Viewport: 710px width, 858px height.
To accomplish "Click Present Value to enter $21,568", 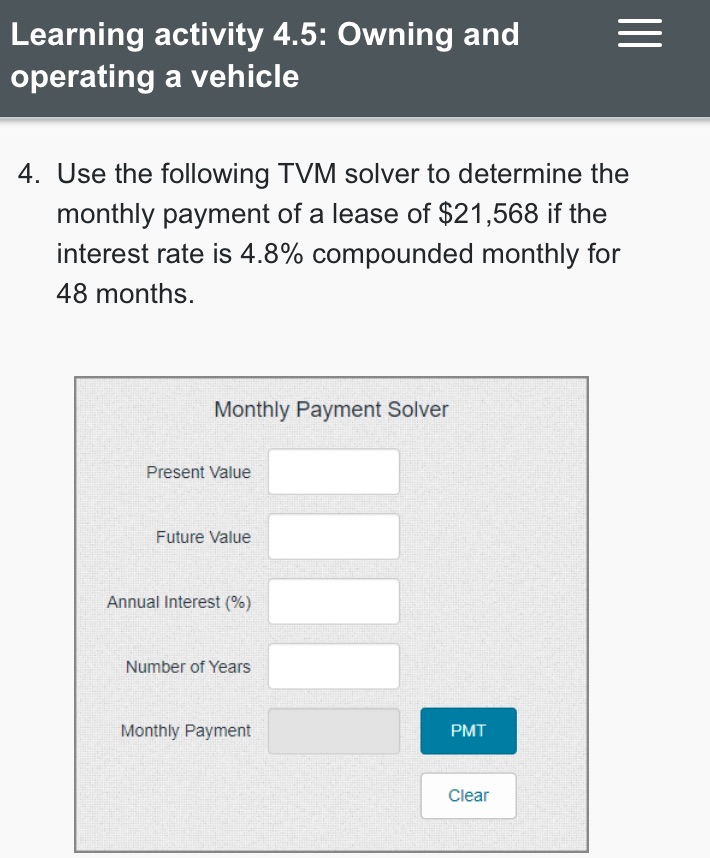I will pos(333,471).
